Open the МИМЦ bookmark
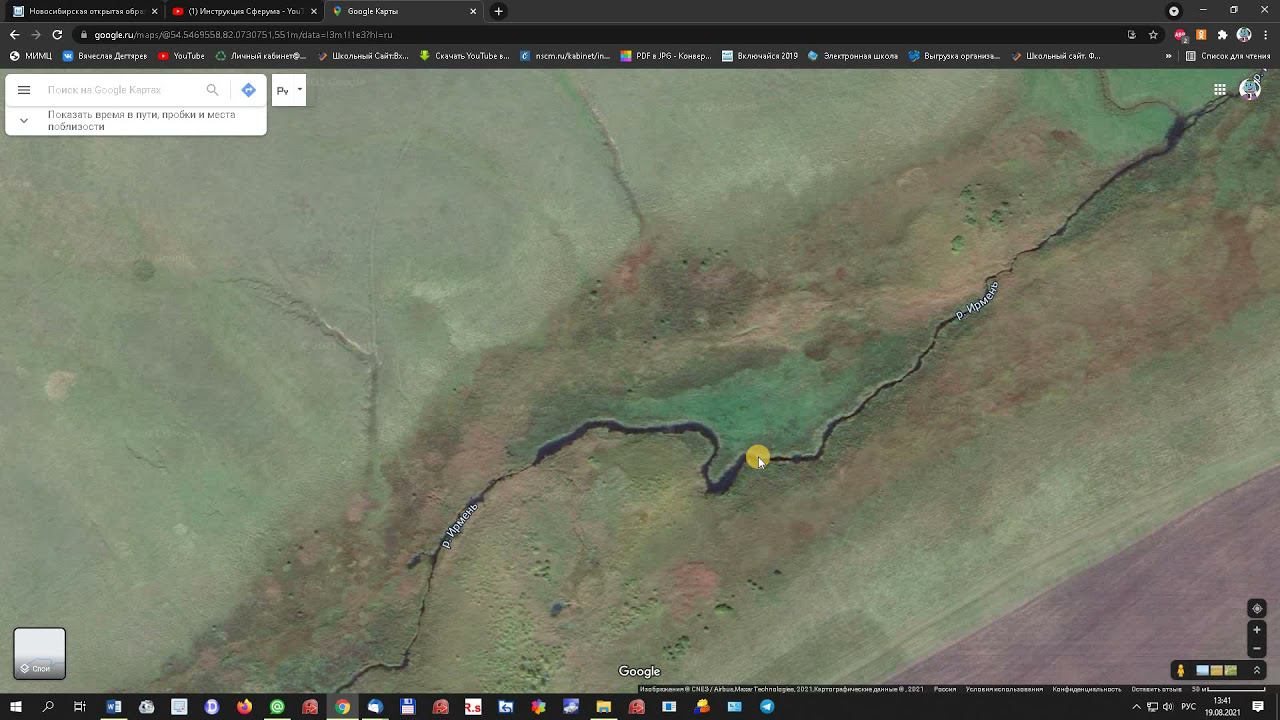Viewport: 1280px width, 720px height. click(31, 56)
